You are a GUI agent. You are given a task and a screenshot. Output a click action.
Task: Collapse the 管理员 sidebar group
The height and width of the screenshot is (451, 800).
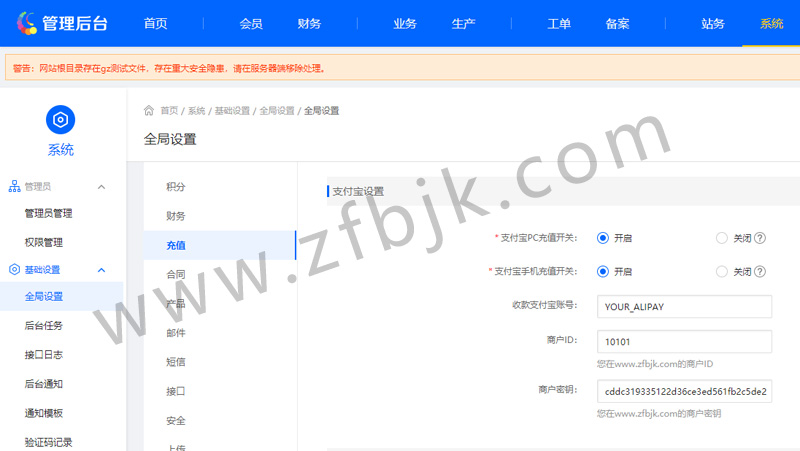point(102,187)
